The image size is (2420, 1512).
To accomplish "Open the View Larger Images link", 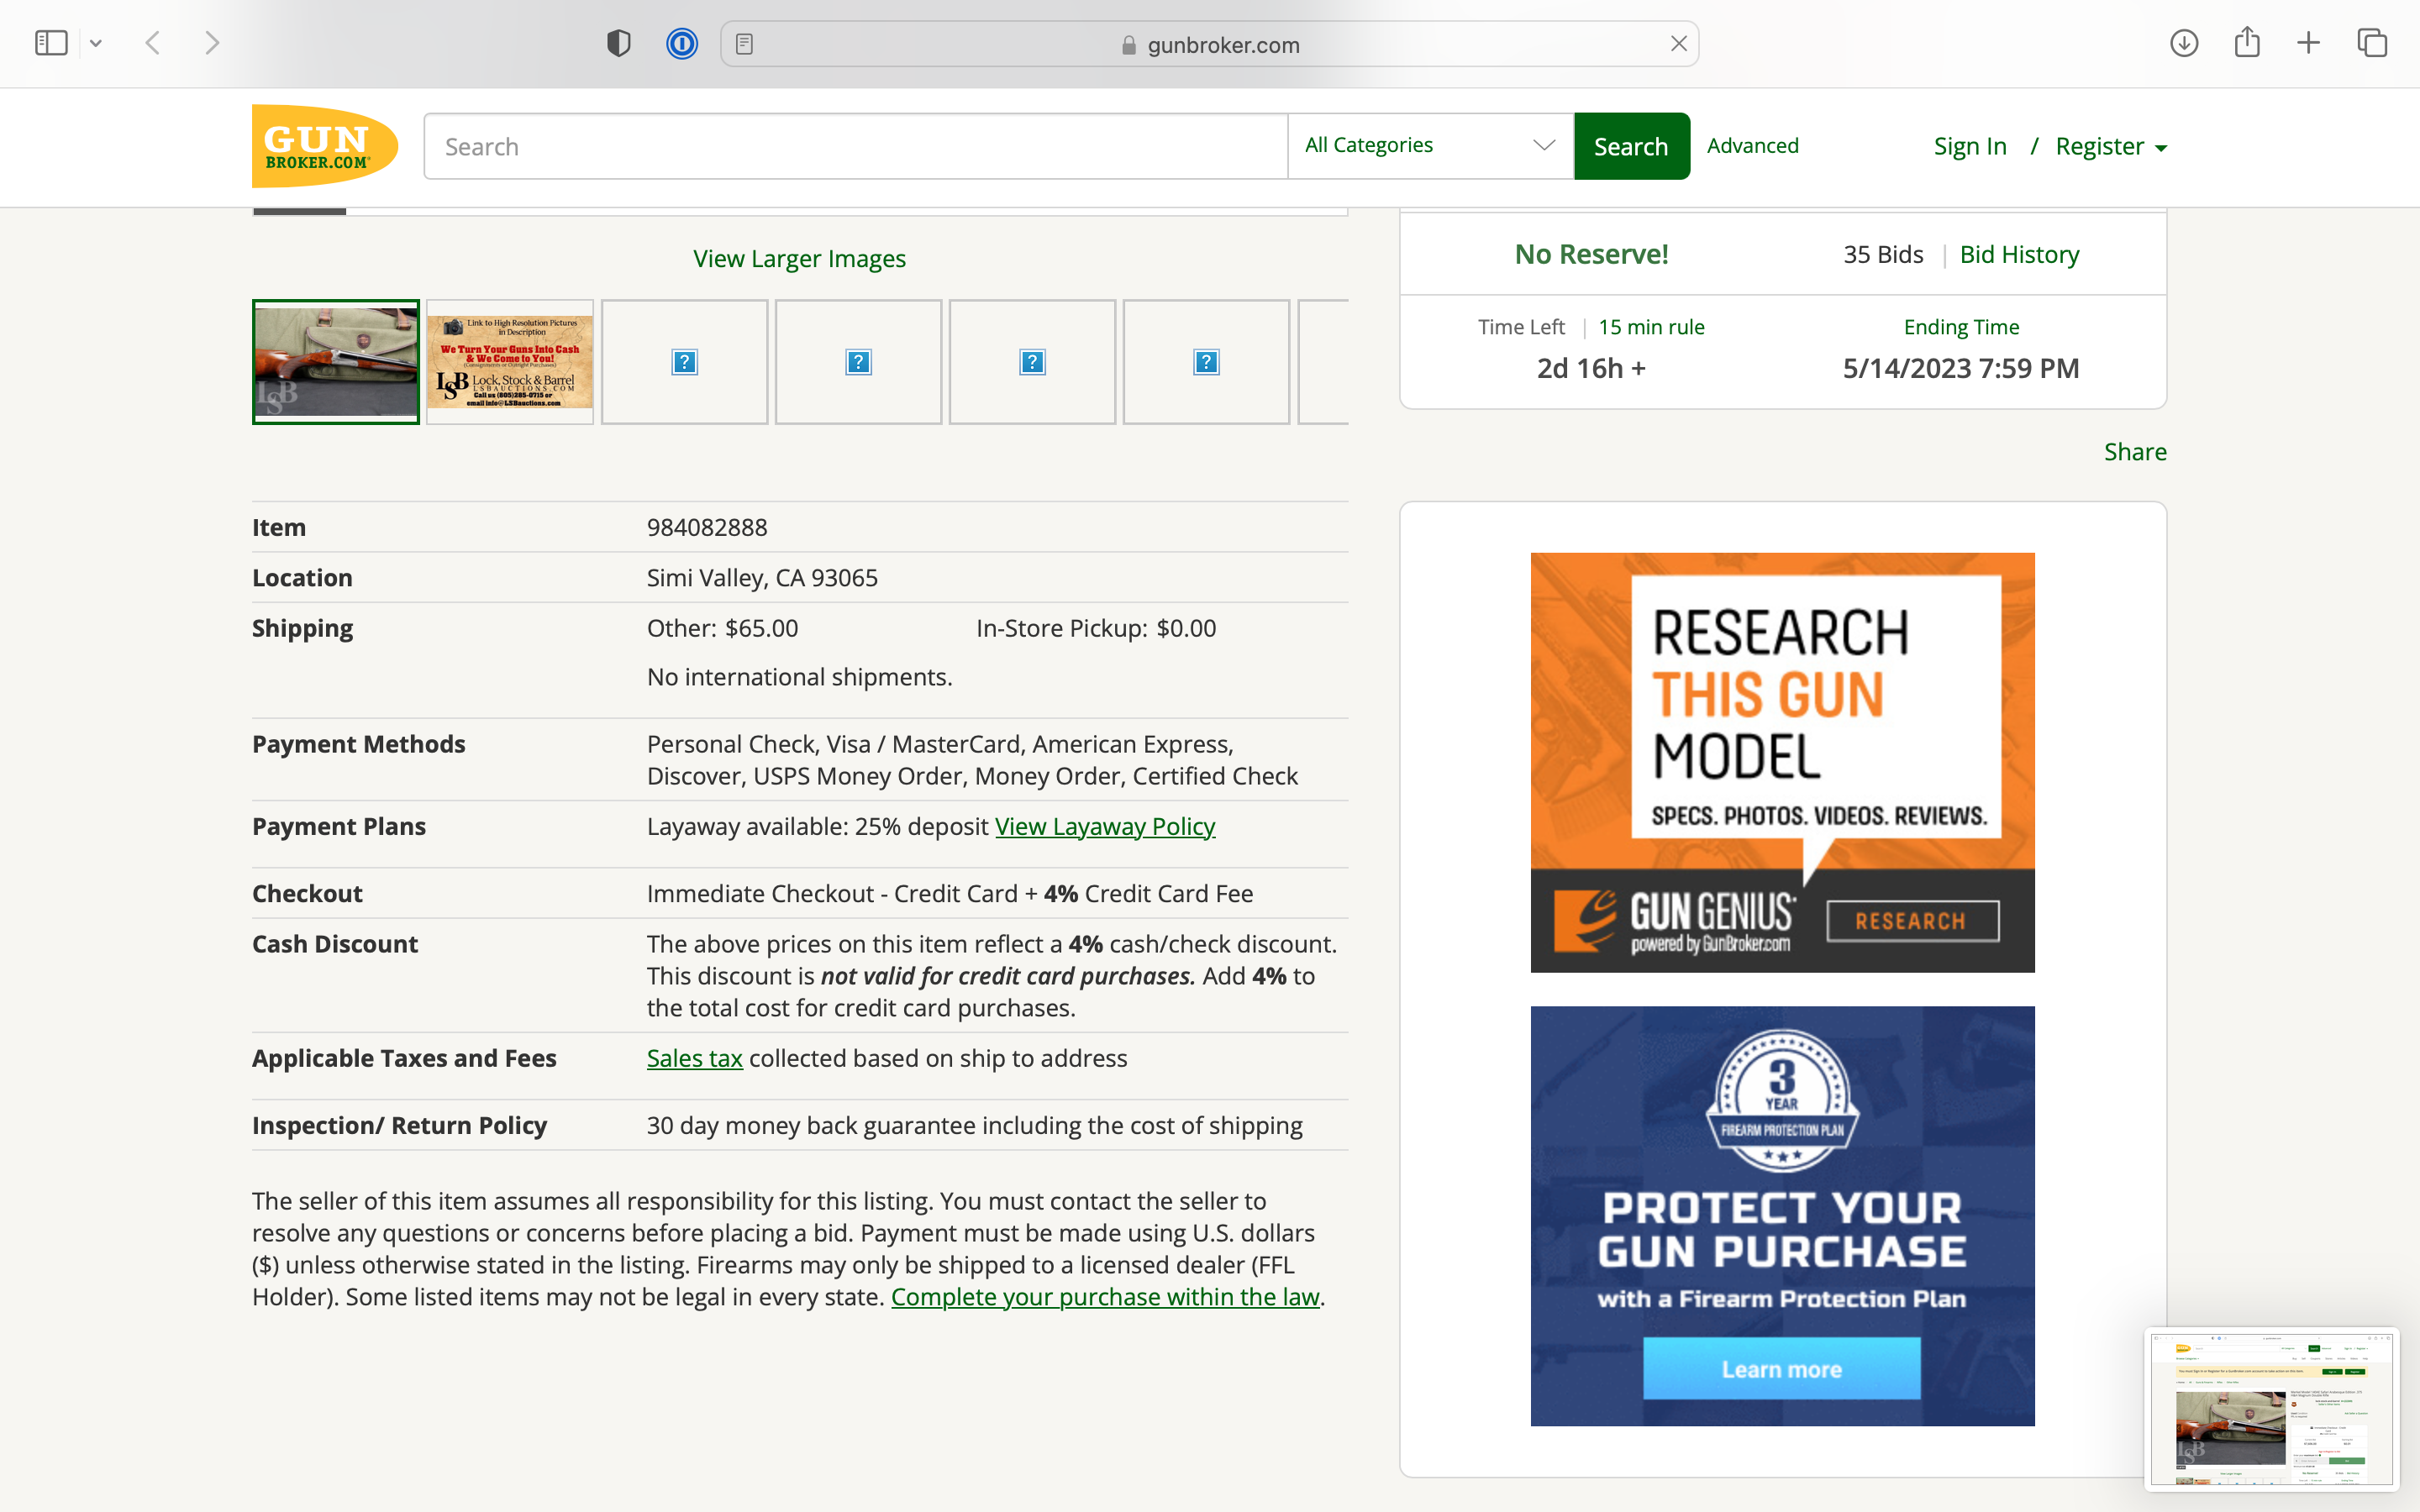I will (800, 258).
